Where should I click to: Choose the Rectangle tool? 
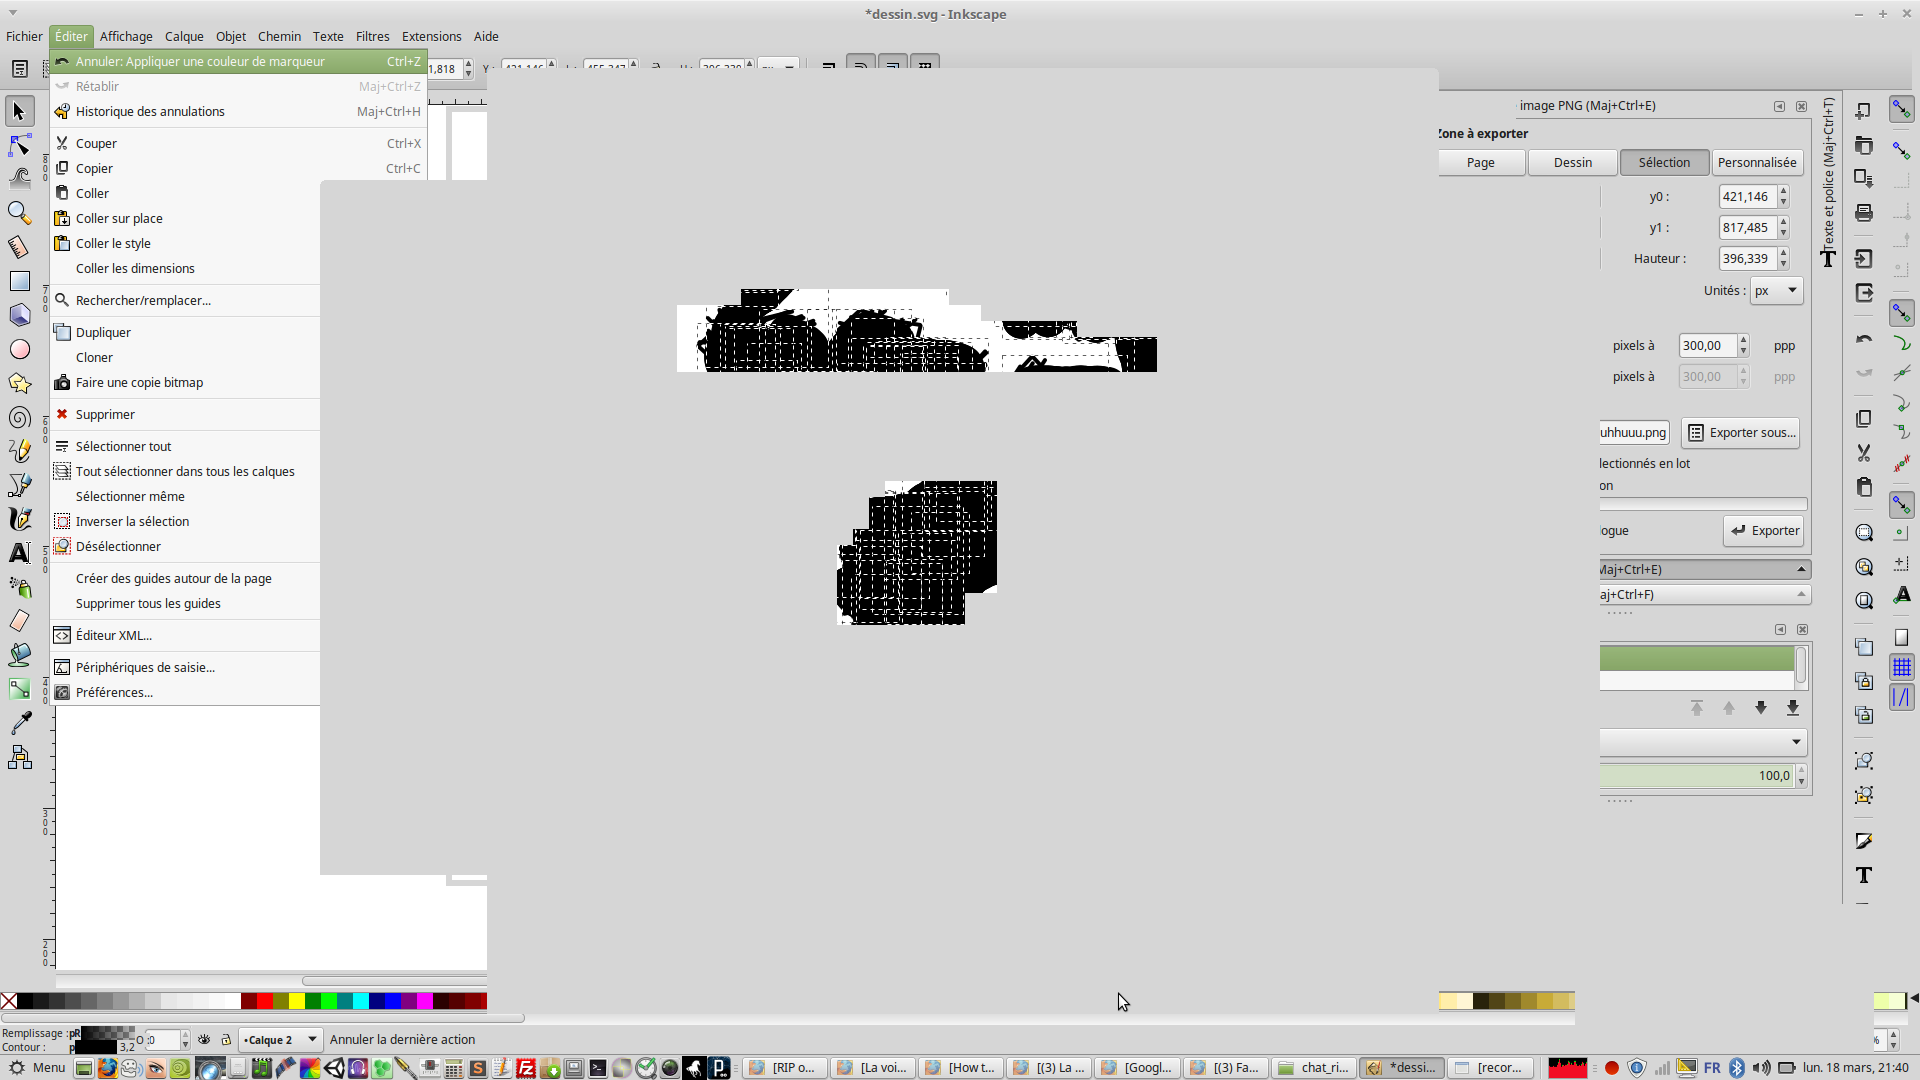[x=19, y=281]
